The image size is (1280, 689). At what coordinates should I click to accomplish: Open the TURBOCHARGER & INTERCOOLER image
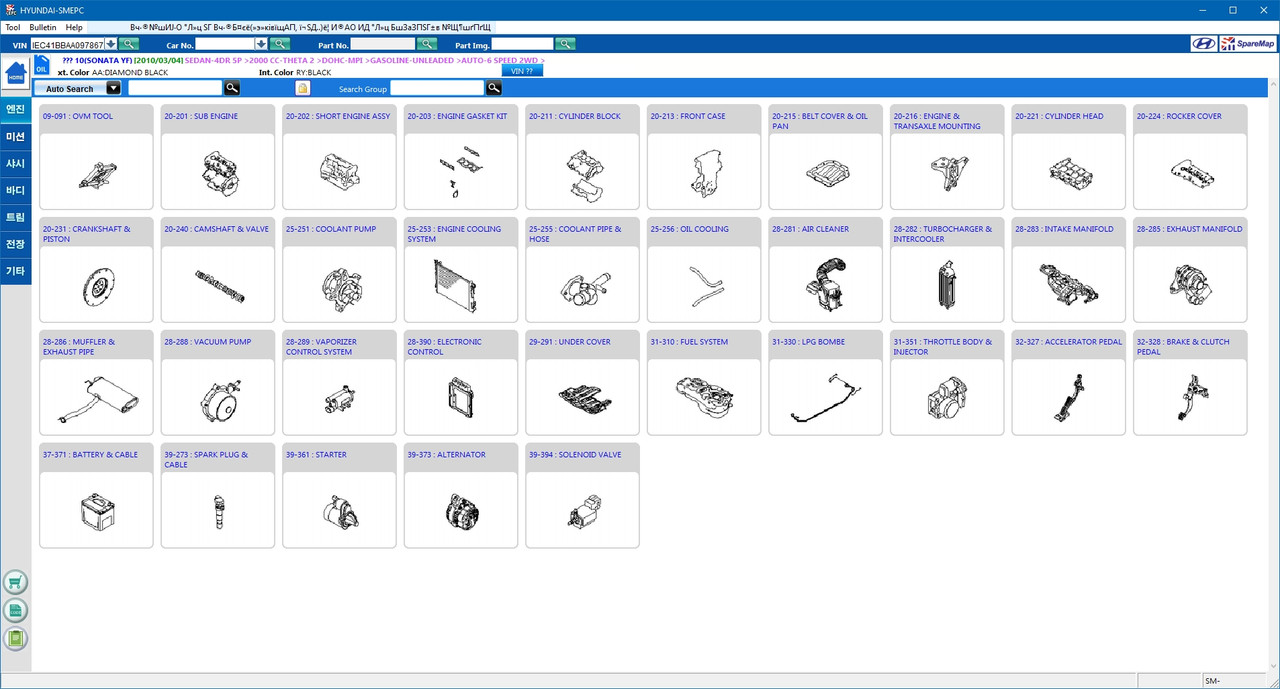947,283
